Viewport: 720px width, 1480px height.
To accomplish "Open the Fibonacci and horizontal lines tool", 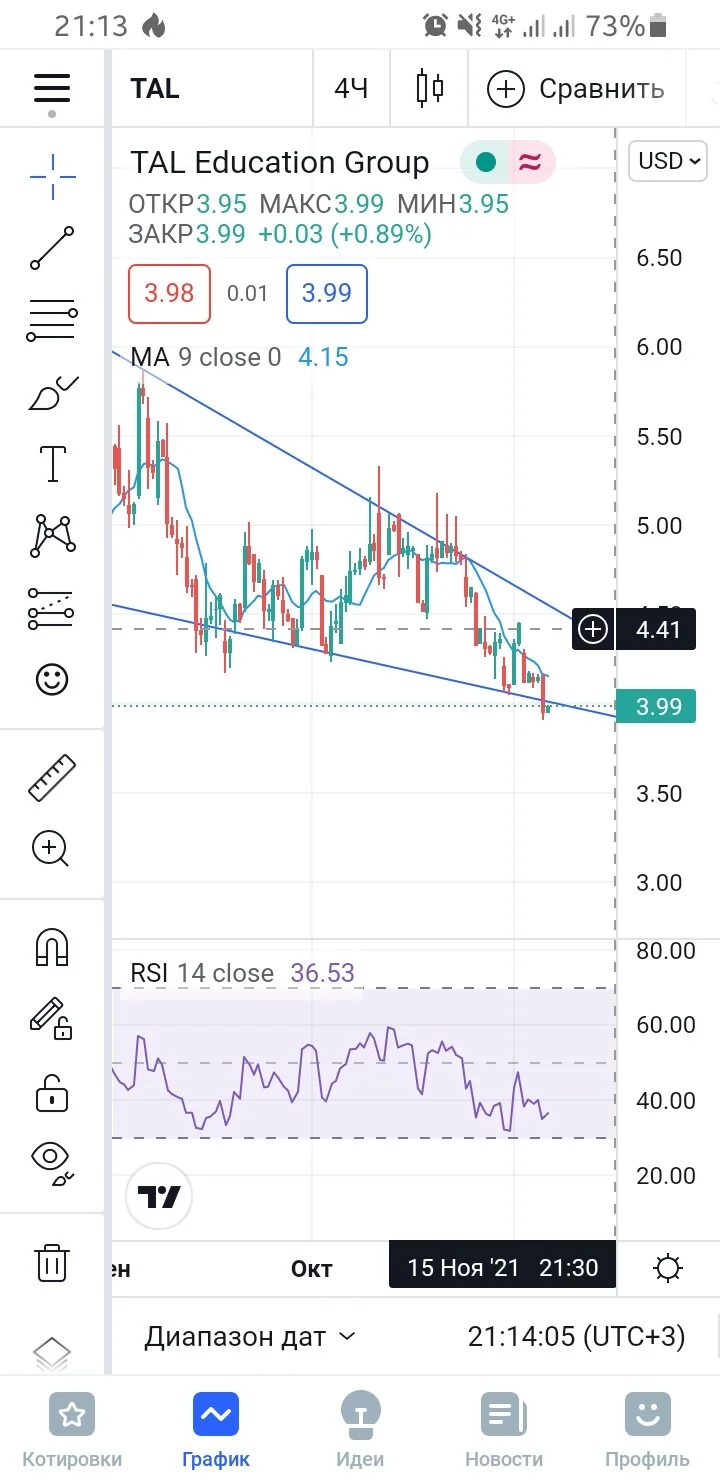I will pyautogui.click(x=52, y=321).
